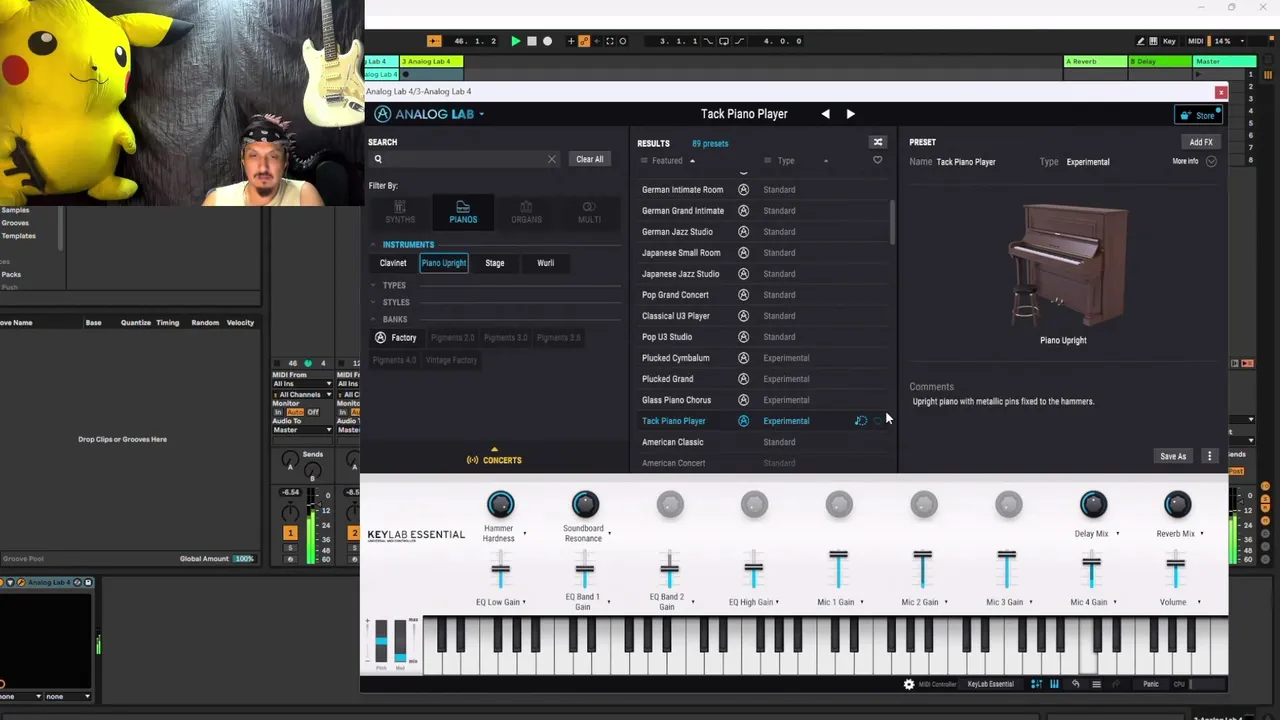Toggle the Factory bank filter

396,338
